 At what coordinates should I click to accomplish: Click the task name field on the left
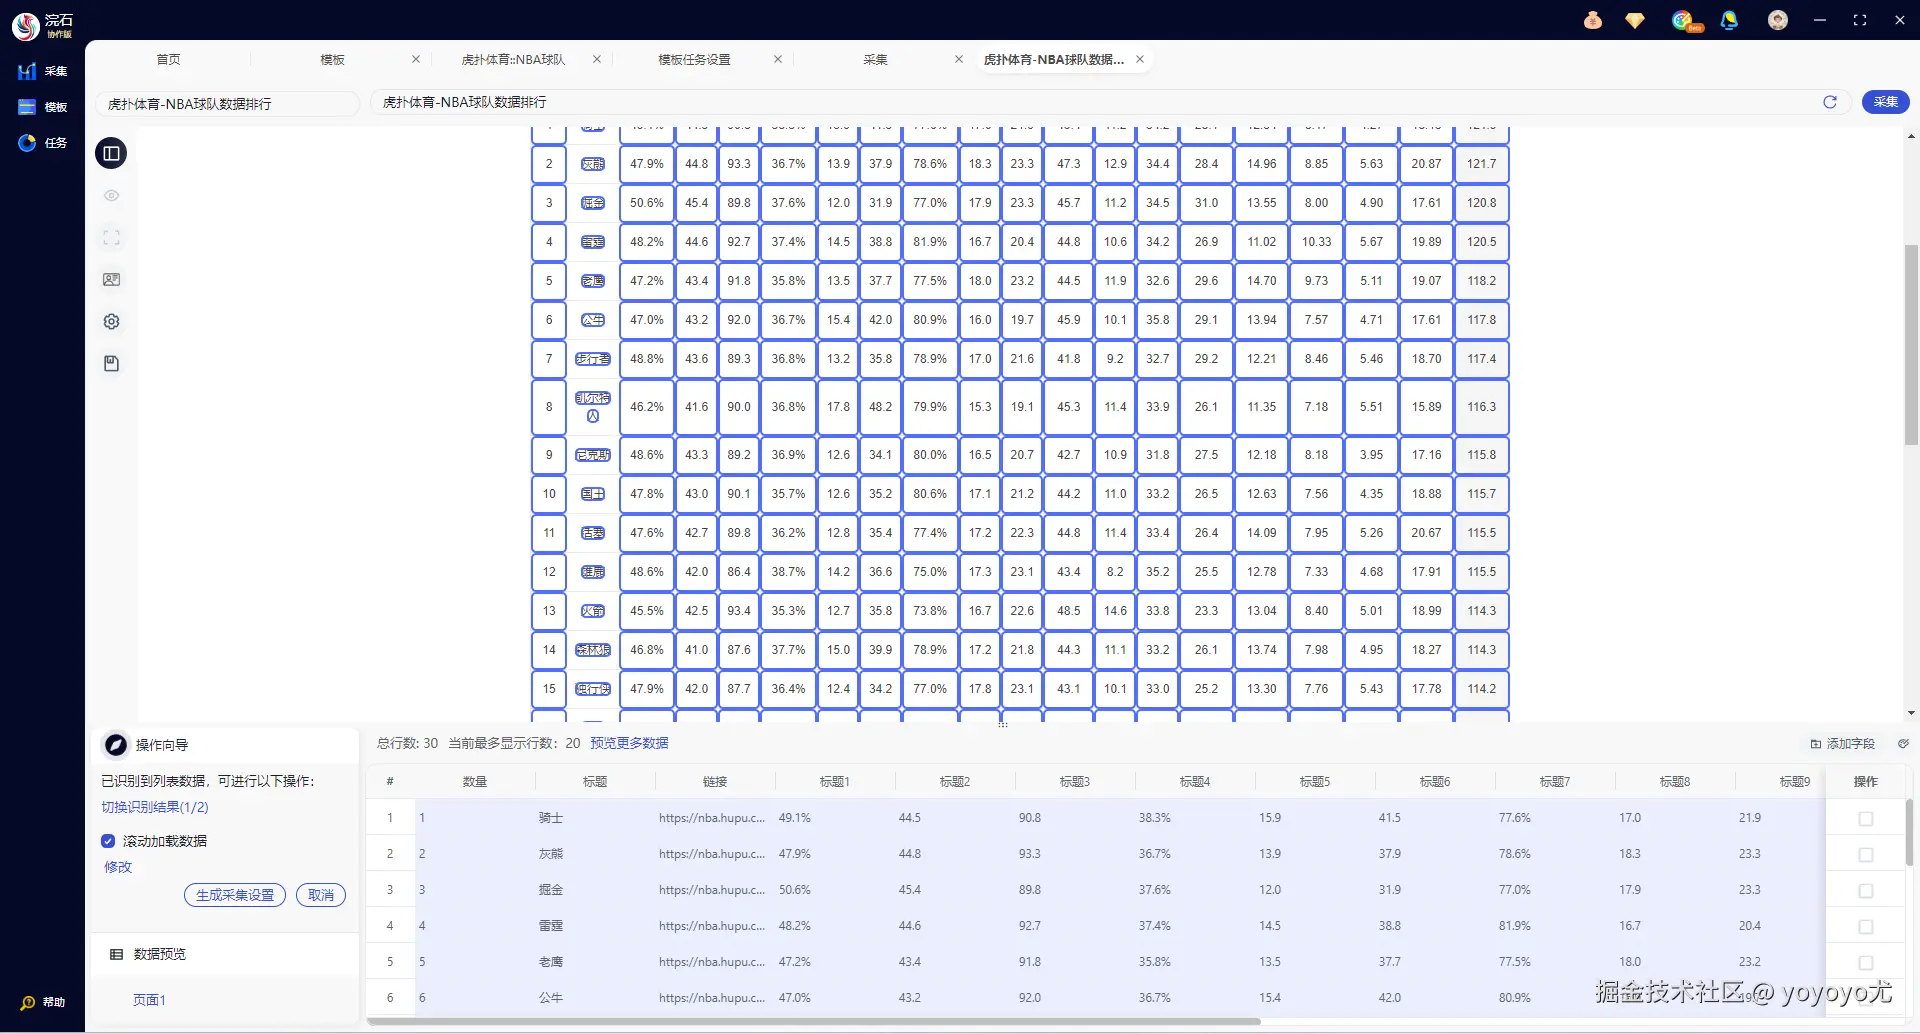coord(228,104)
